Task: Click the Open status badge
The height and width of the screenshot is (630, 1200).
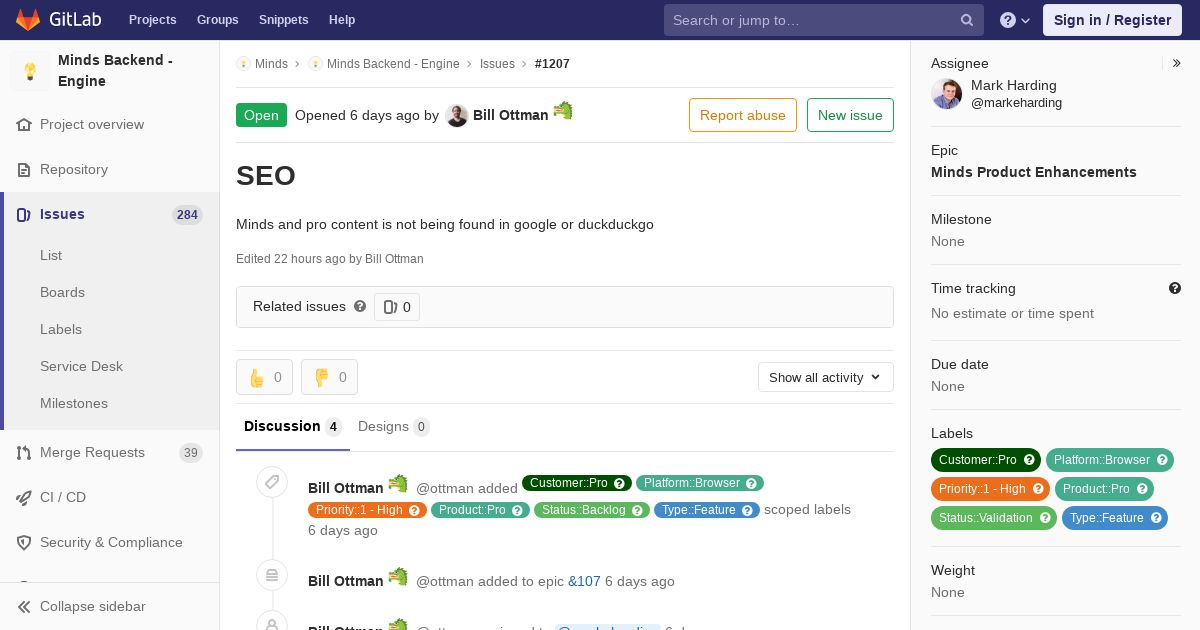Action: click(261, 115)
